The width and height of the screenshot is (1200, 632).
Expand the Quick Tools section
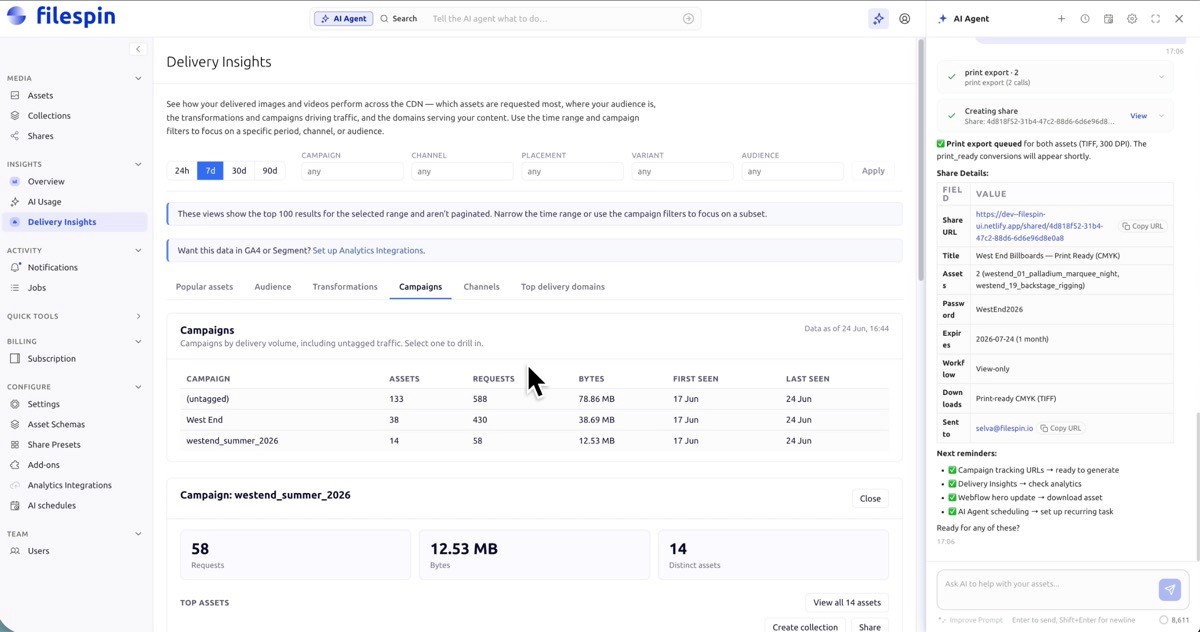click(138, 316)
